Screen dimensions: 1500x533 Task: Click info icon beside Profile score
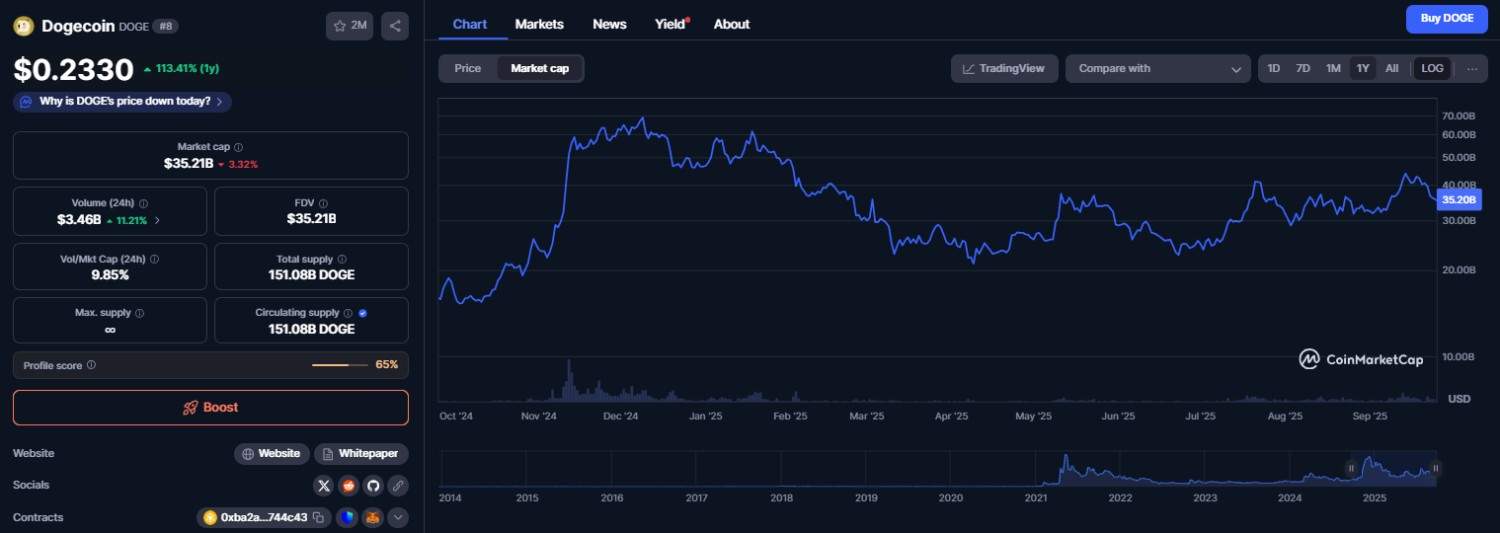click(91, 365)
